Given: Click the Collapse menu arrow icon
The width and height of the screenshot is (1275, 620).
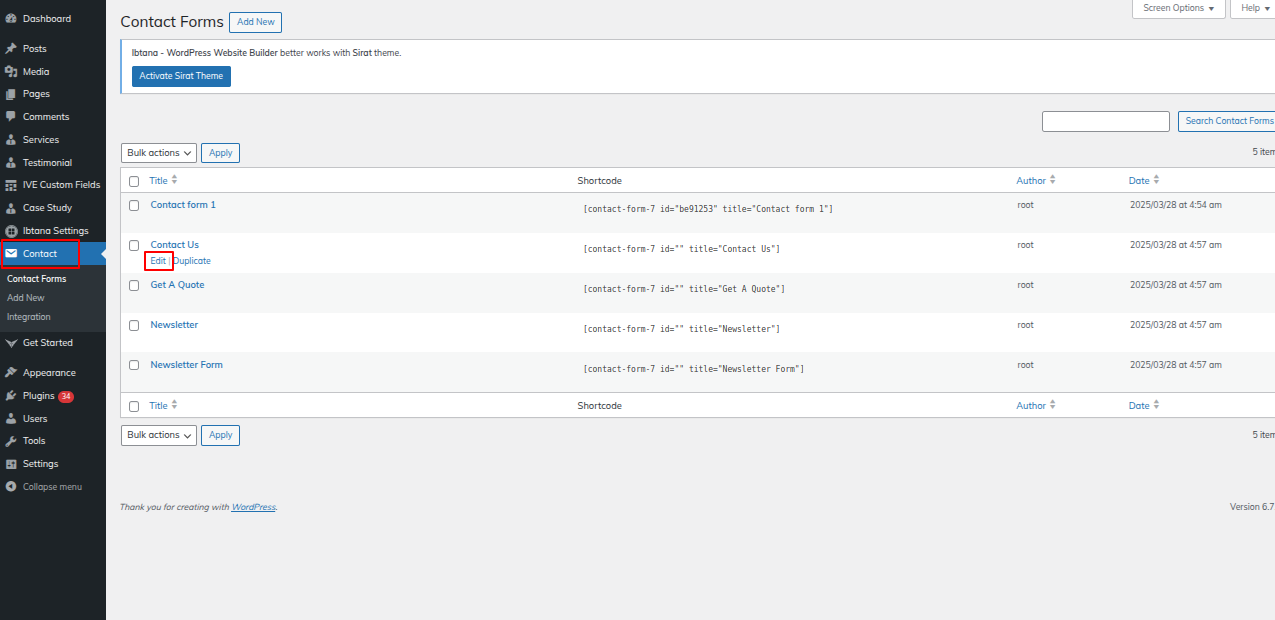Looking at the screenshot, I should click(x=11, y=487).
